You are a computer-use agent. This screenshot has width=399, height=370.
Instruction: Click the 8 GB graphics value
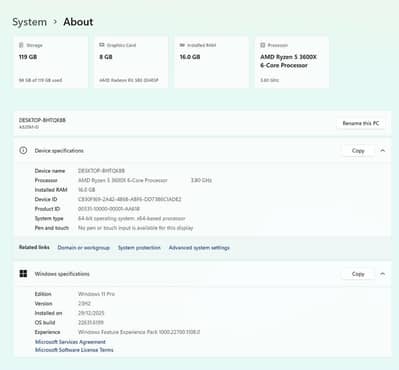106,57
